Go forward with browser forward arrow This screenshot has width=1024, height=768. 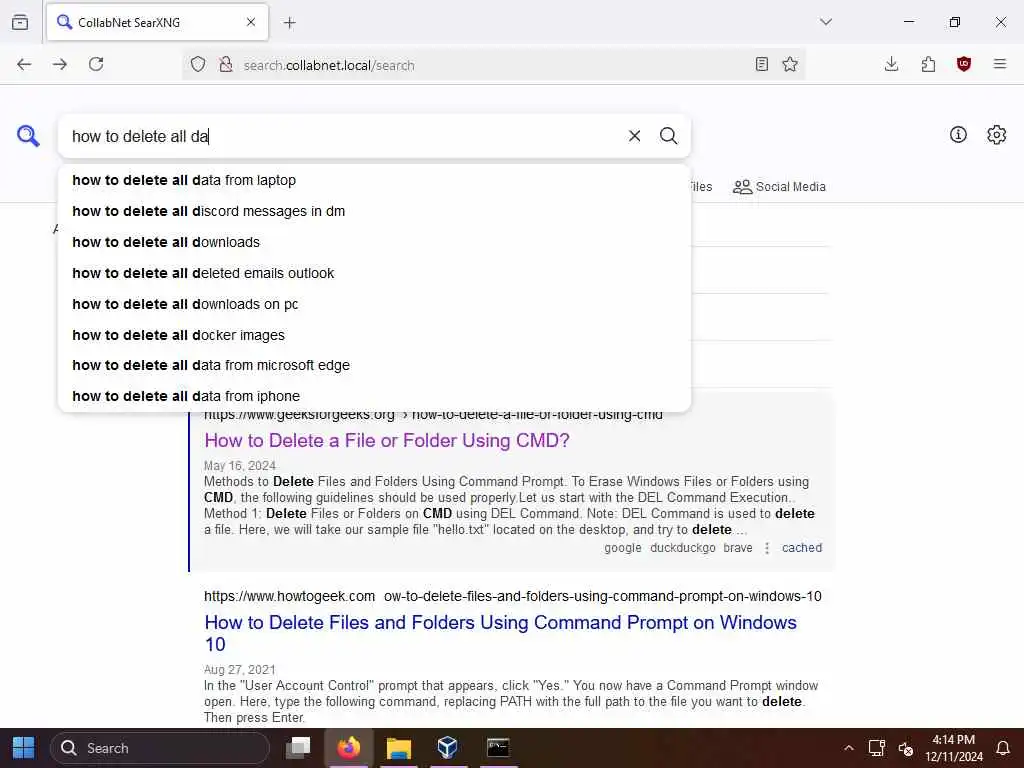coord(60,64)
